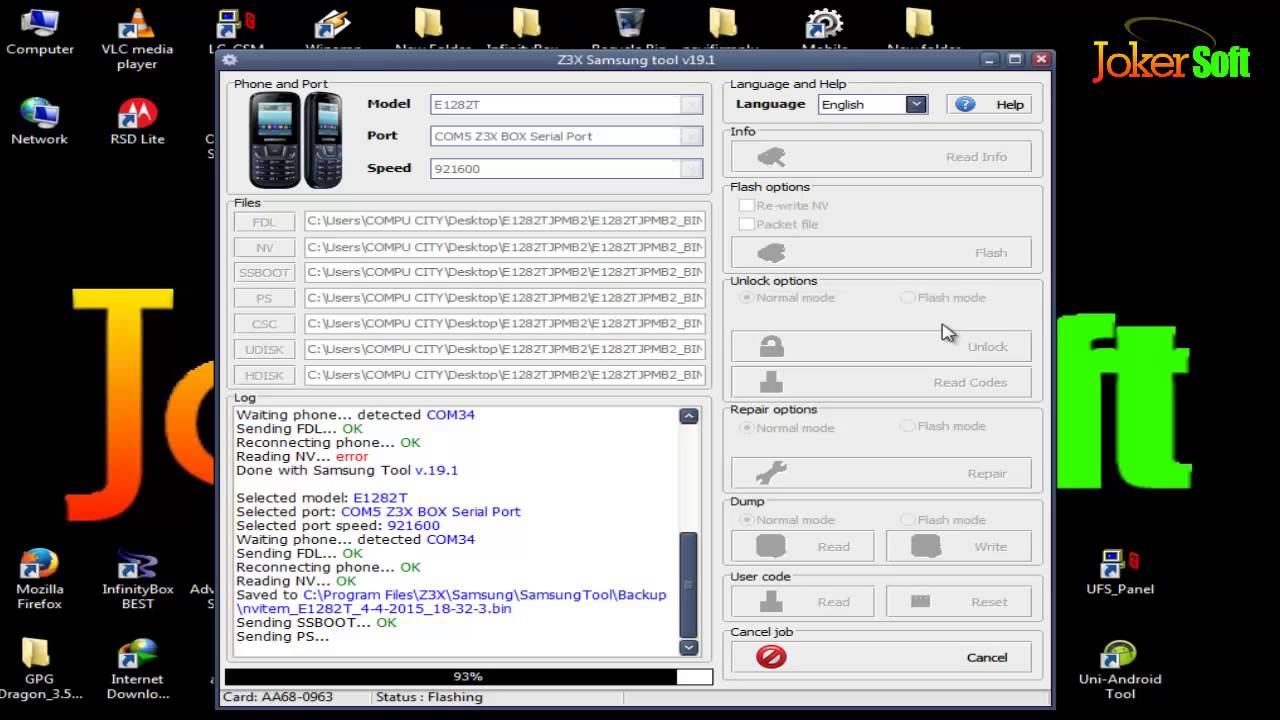Click the log scrollbar up arrow
1280x720 pixels.
coord(688,416)
